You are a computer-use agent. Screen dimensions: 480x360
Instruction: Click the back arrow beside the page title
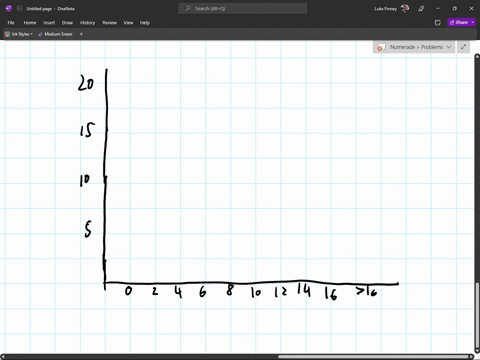click(19, 9)
